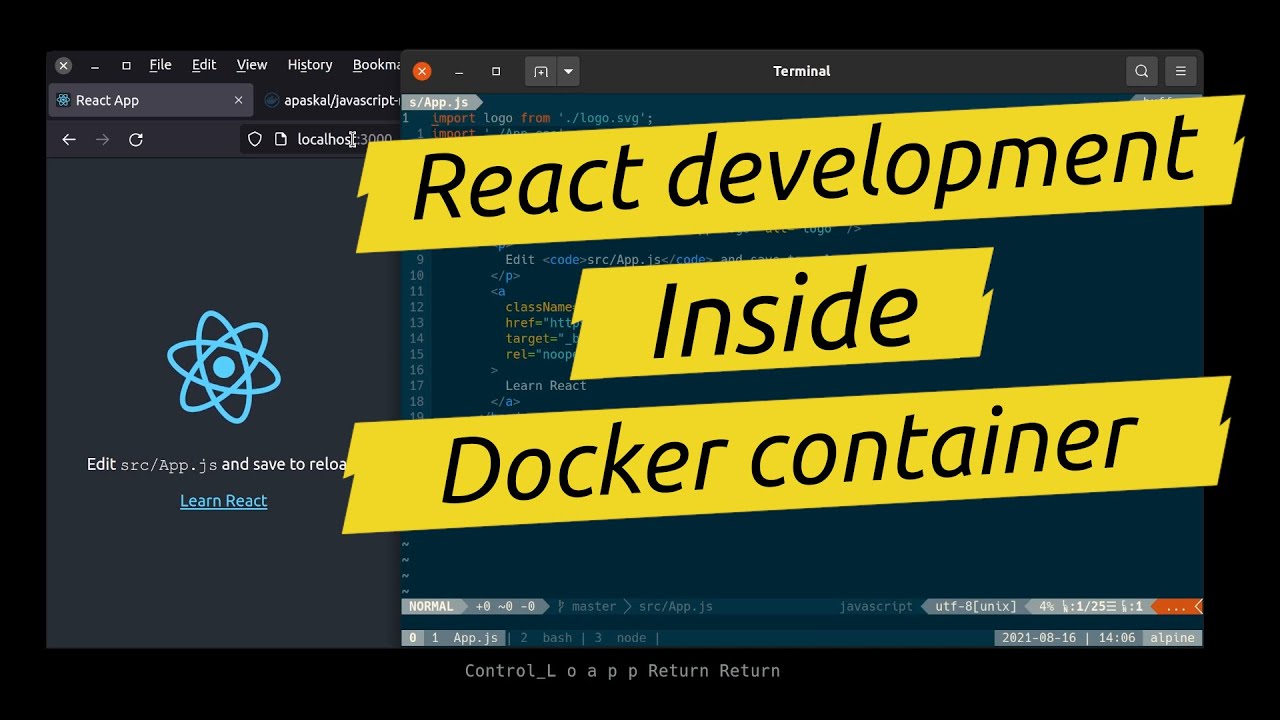1280x720 pixels.
Task: Click the alpine hostname label
Action: (1173, 638)
